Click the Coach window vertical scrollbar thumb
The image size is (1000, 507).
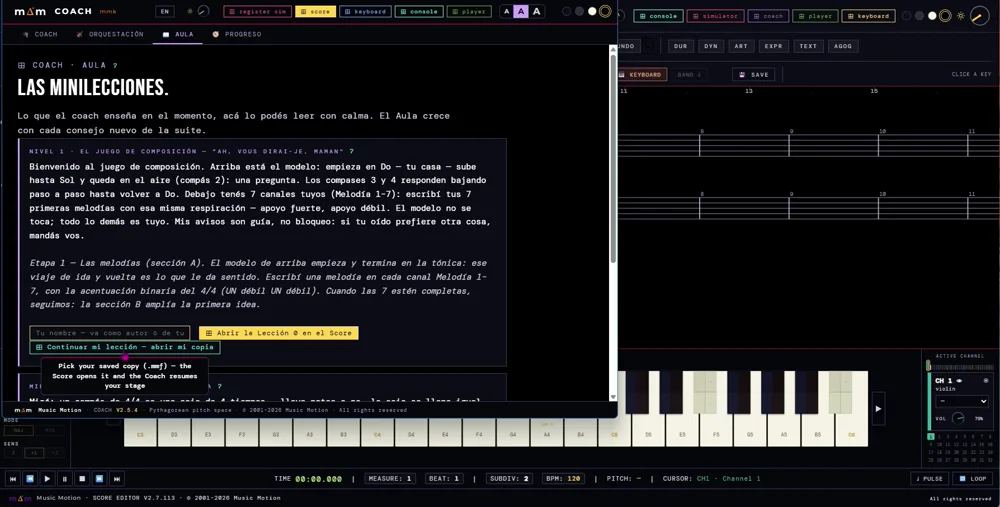(614, 158)
